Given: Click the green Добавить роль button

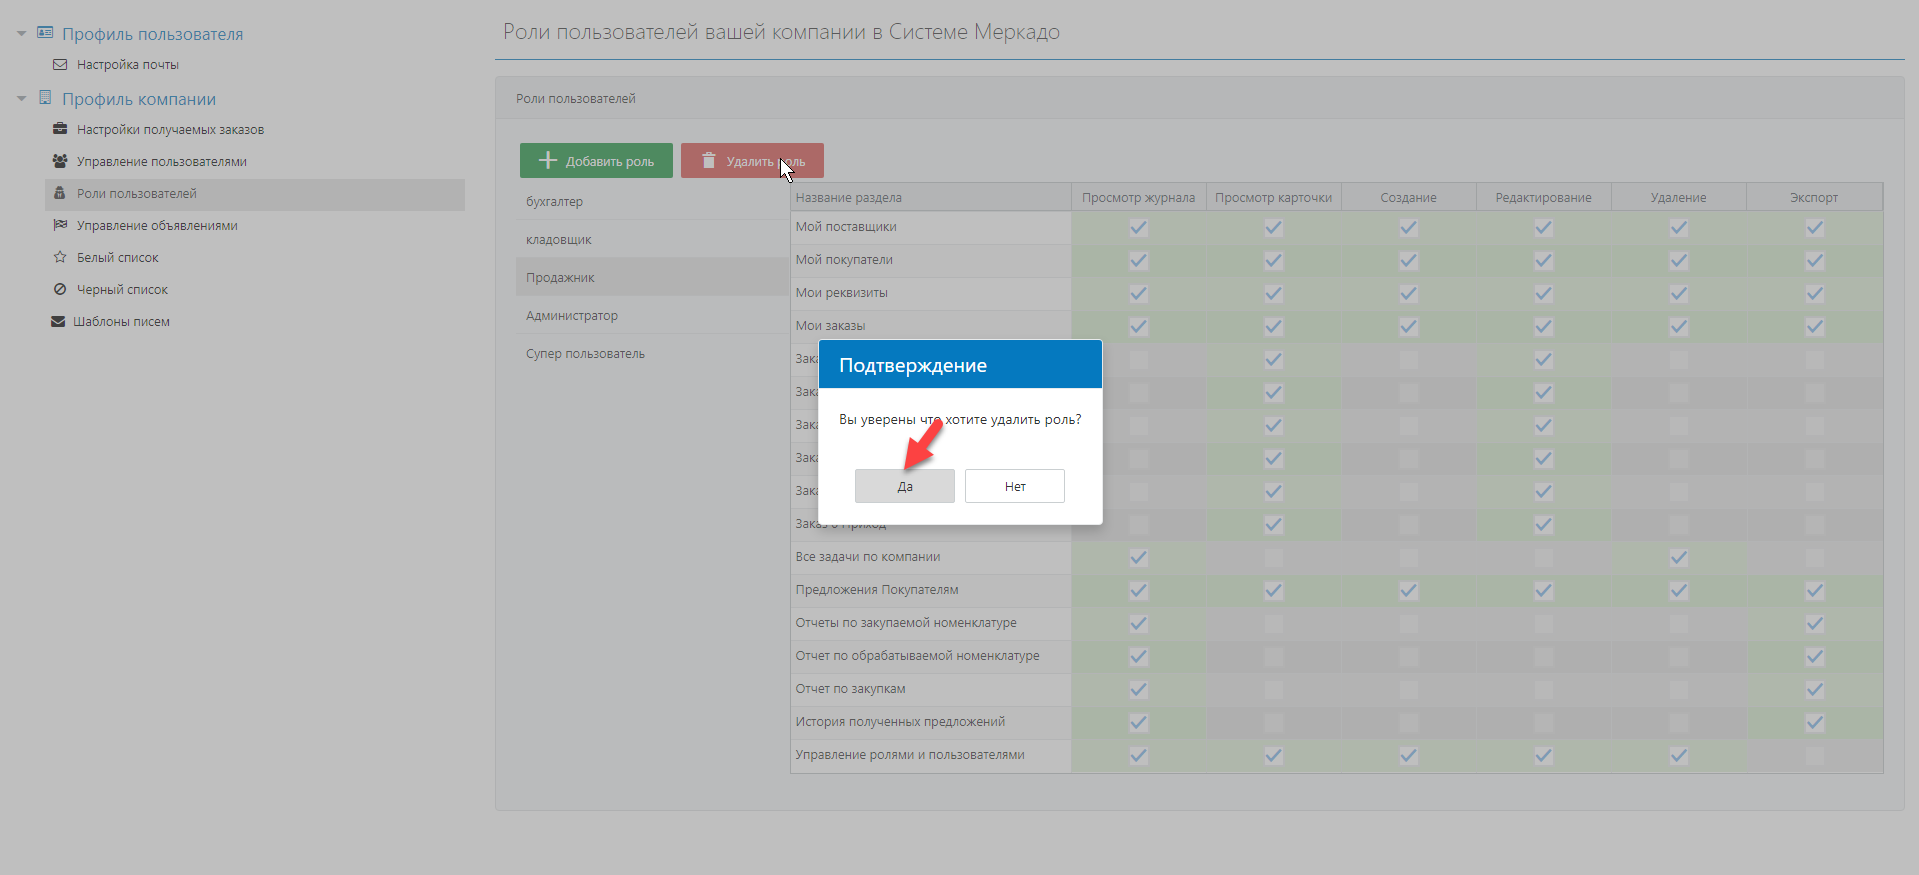Looking at the screenshot, I should pos(596,161).
